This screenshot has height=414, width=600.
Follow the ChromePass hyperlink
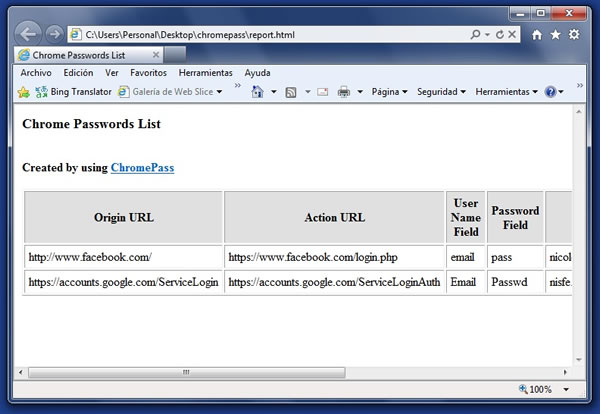point(142,168)
